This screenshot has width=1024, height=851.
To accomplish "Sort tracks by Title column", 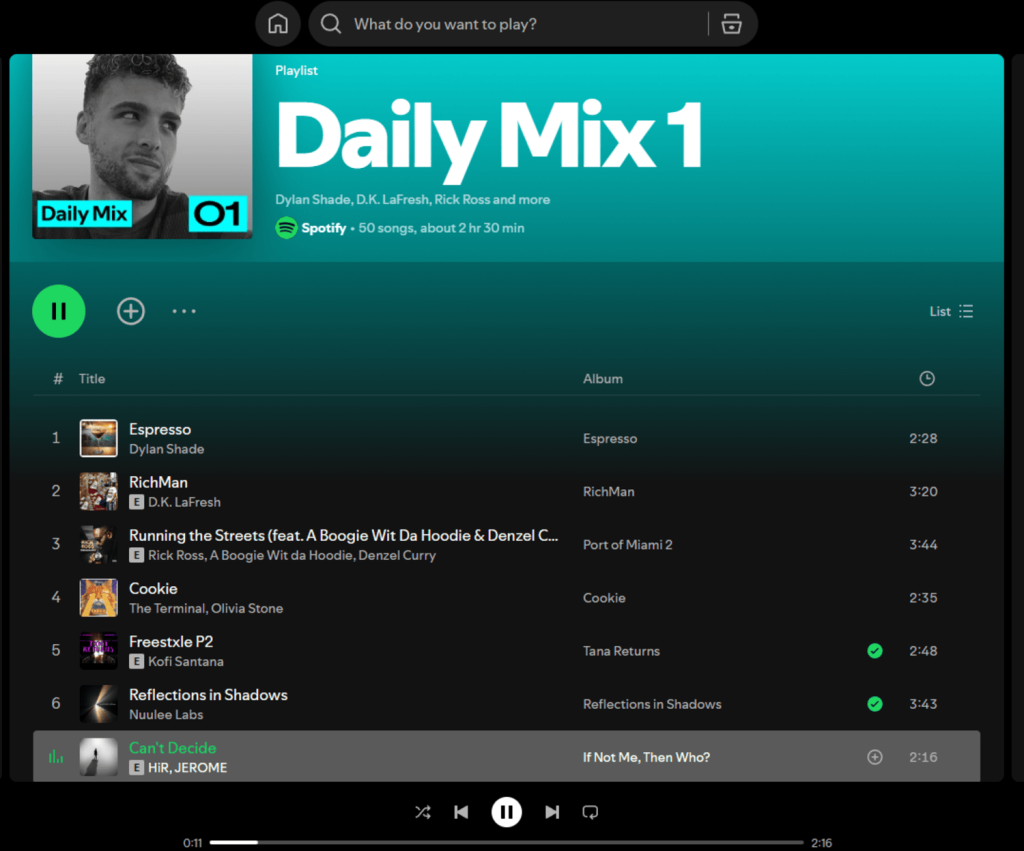I will pyautogui.click(x=92, y=379).
